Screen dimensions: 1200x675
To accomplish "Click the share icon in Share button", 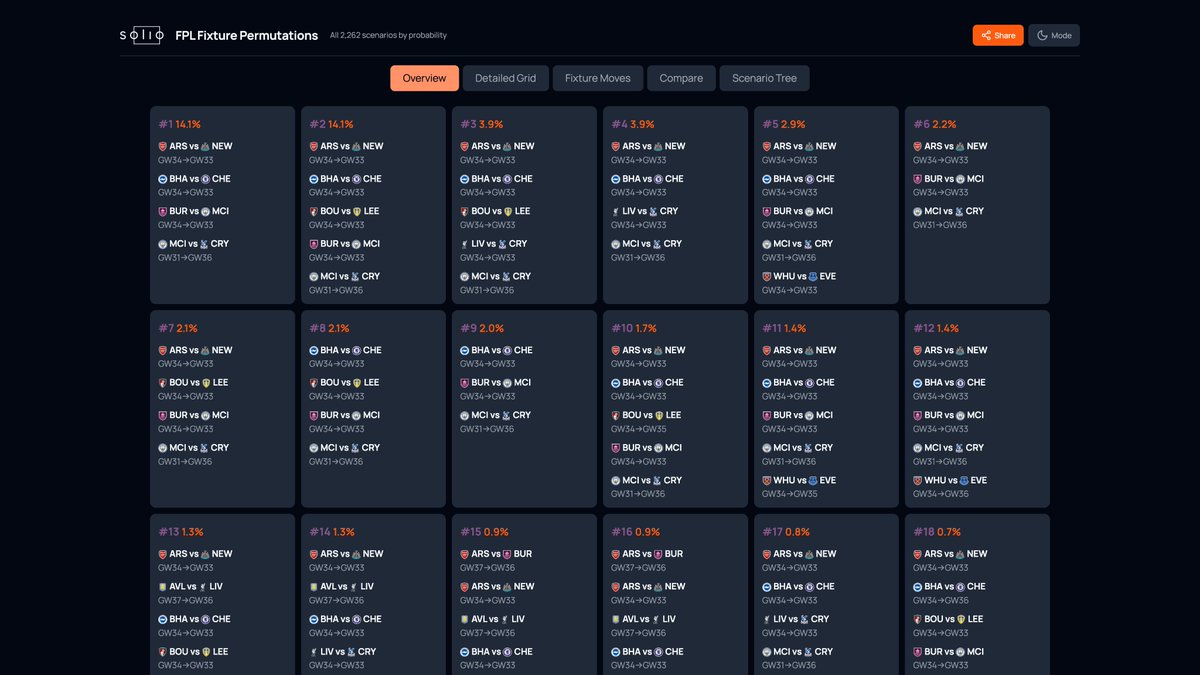I will 986,35.
